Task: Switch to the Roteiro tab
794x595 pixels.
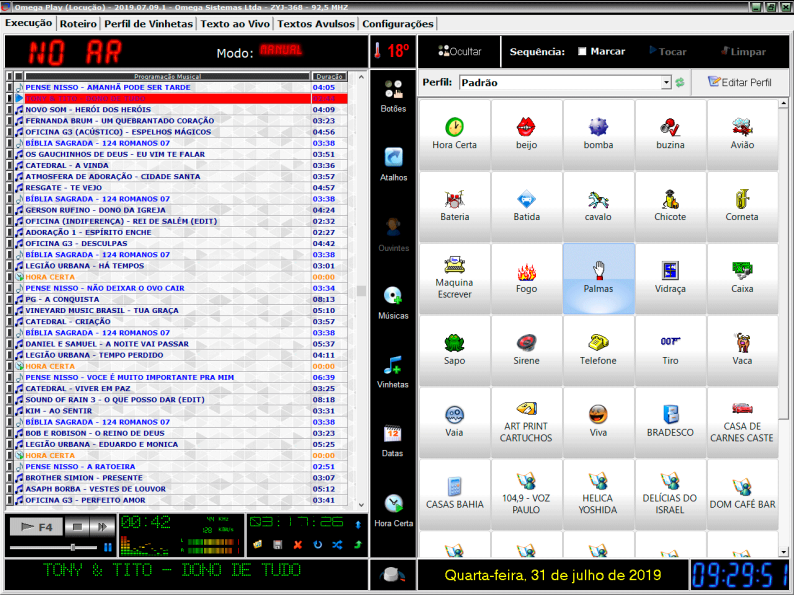Action: coord(78,23)
